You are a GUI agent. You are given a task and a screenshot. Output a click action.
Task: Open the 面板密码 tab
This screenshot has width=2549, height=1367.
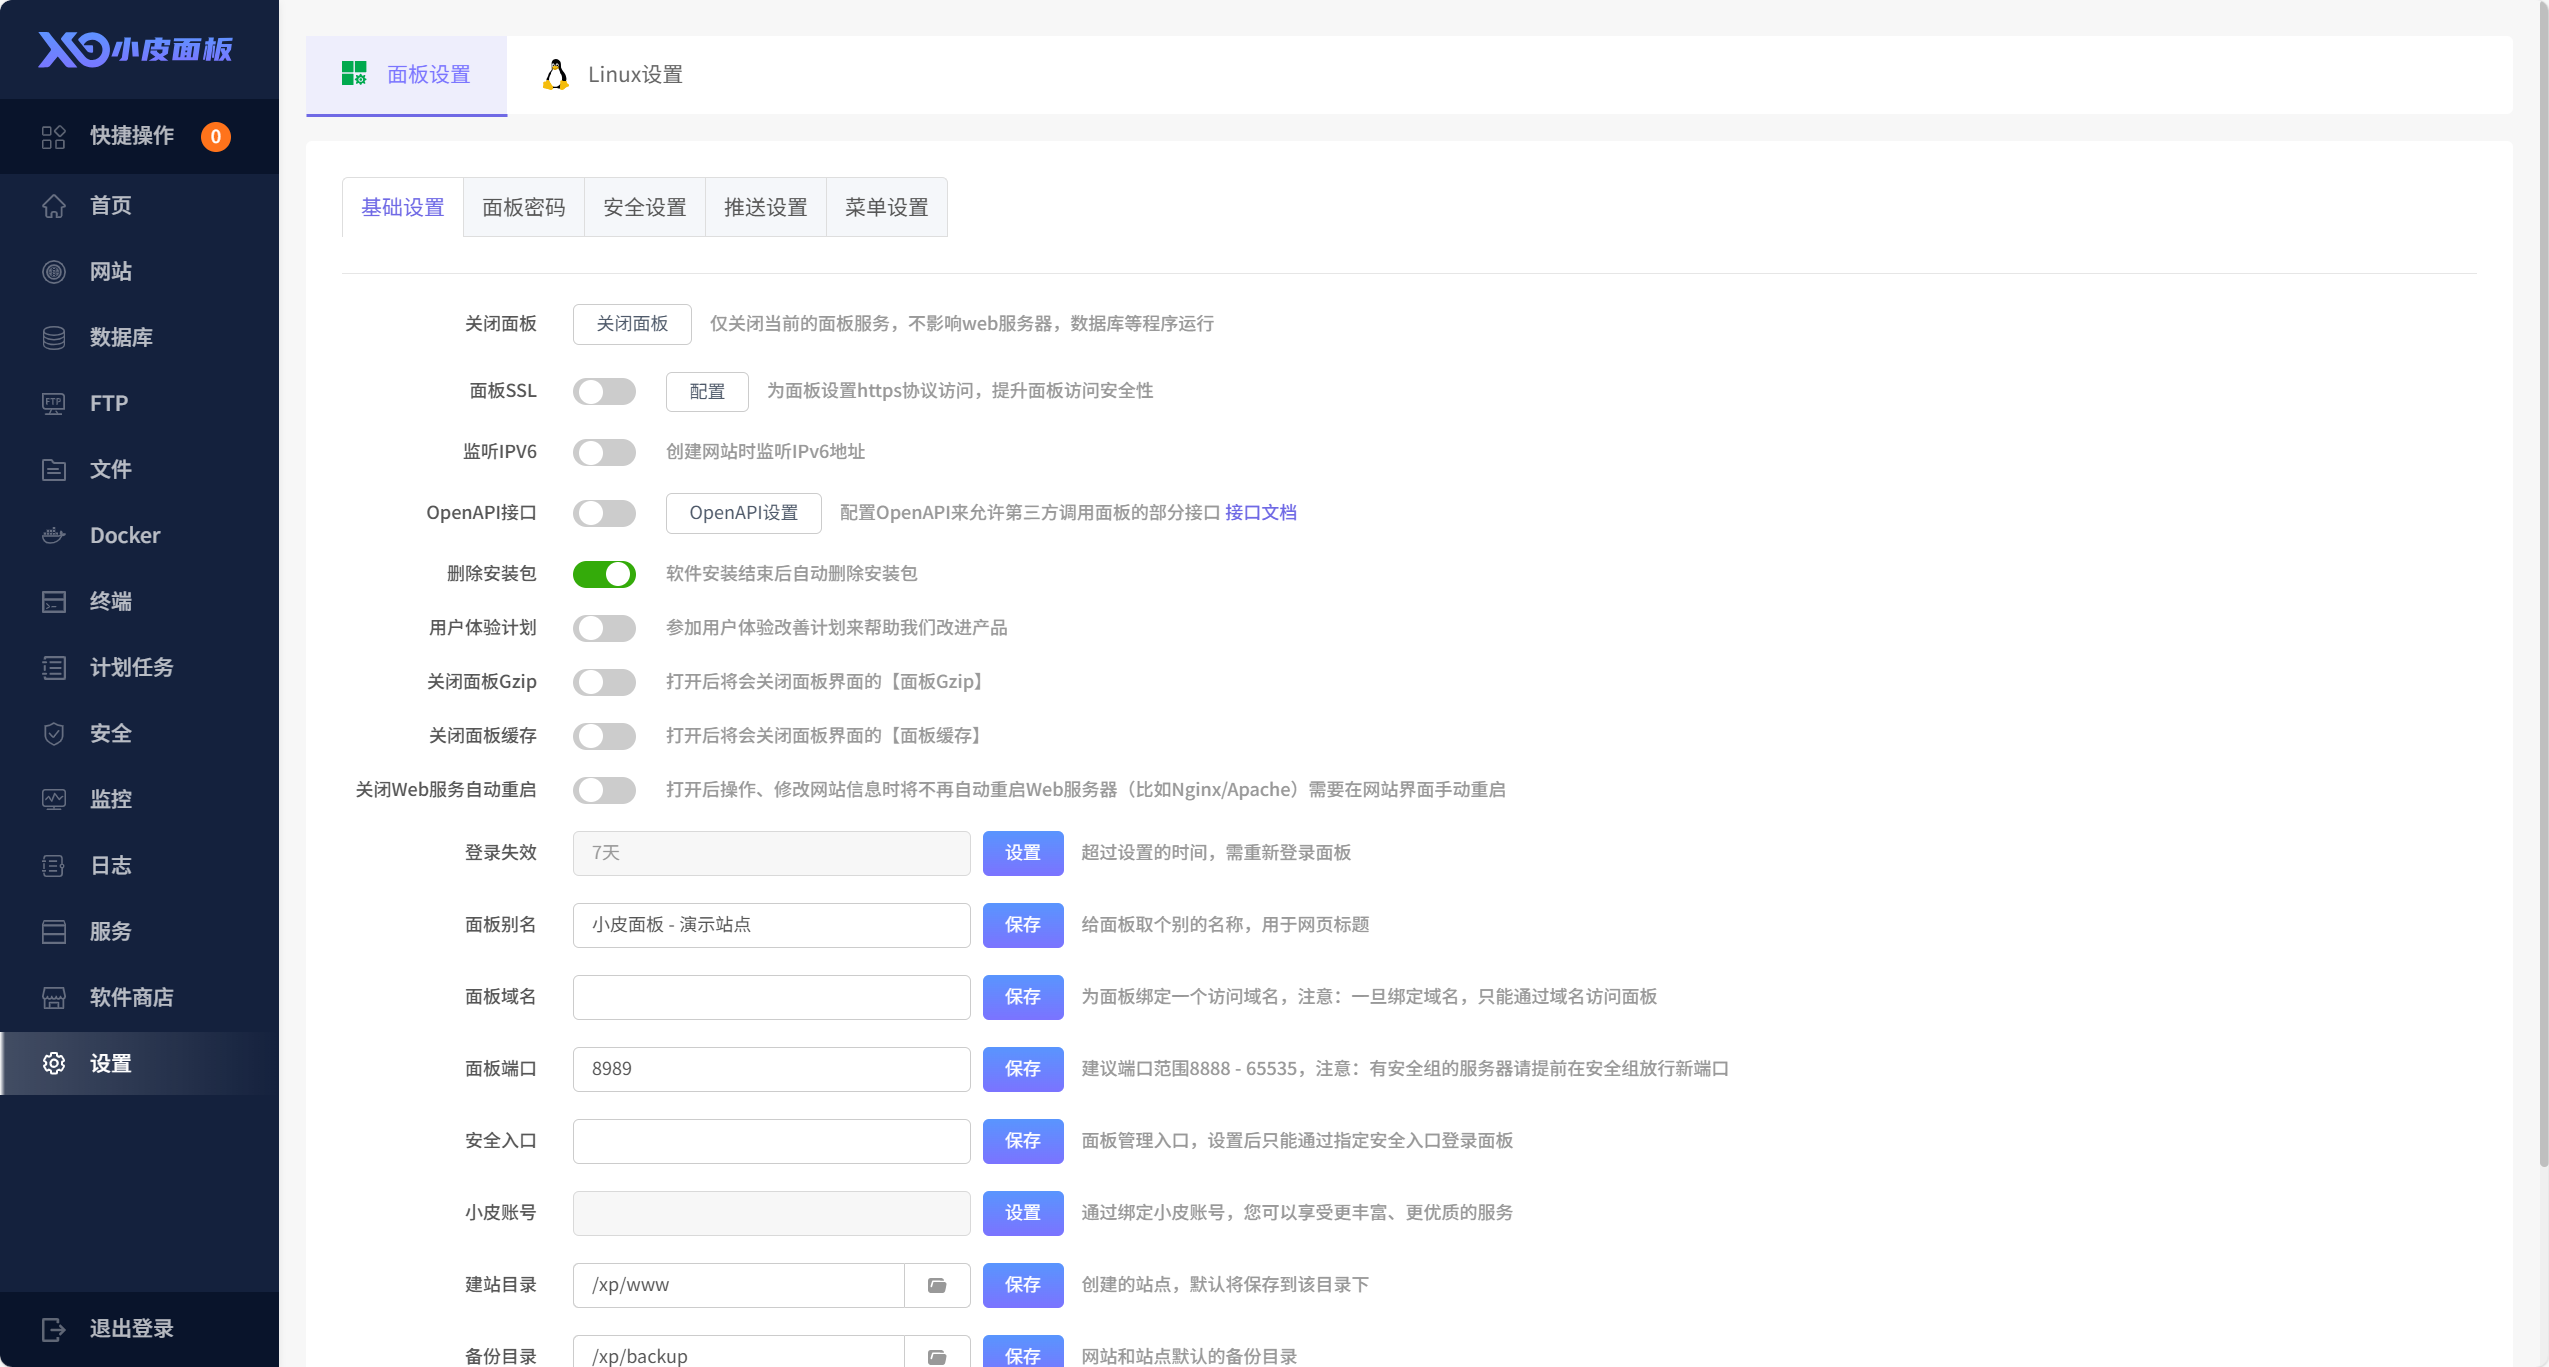click(524, 207)
